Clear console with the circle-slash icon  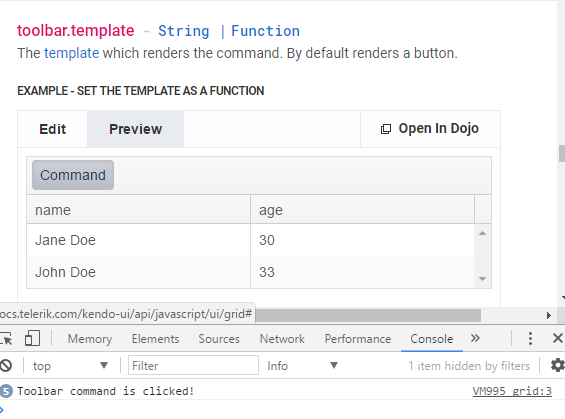5,366
